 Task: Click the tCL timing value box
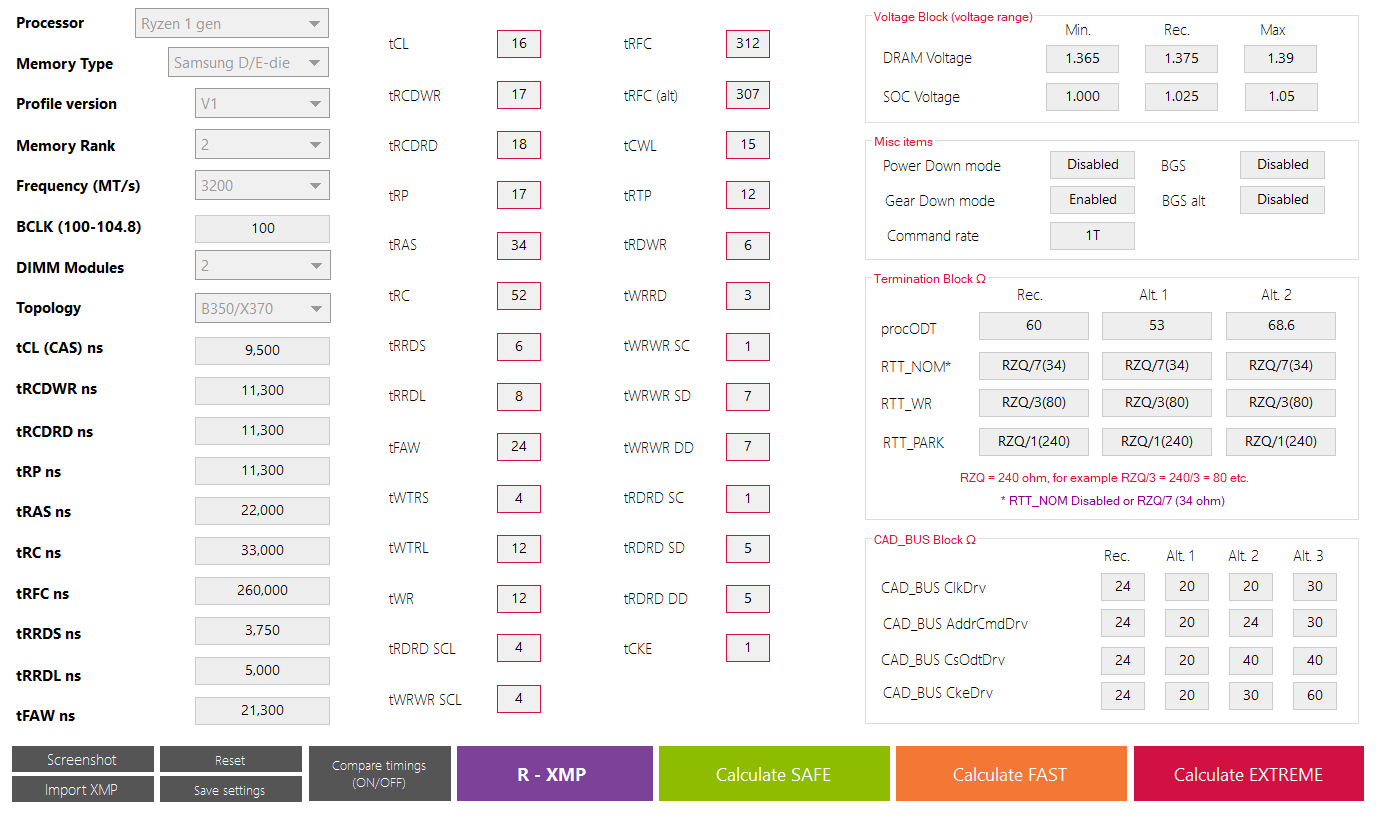pyautogui.click(x=518, y=44)
